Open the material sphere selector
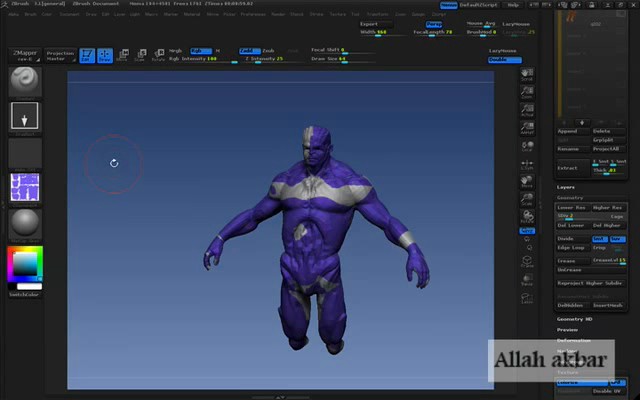The image size is (640, 400). (25, 224)
